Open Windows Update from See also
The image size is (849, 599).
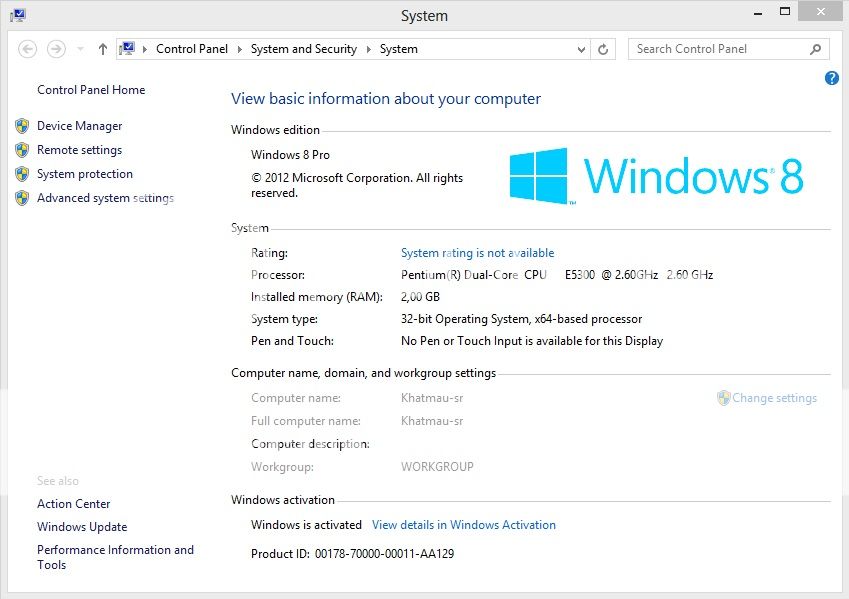pyautogui.click(x=82, y=527)
